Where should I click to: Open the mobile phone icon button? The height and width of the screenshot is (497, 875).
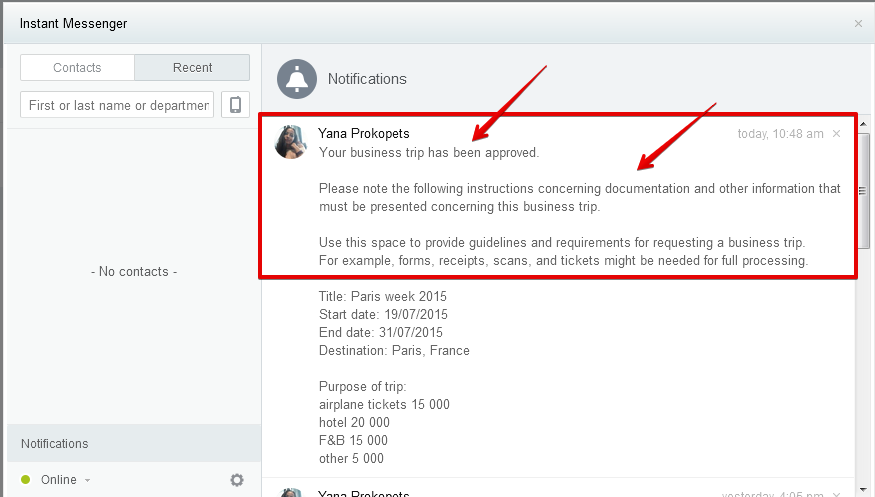point(235,105)
